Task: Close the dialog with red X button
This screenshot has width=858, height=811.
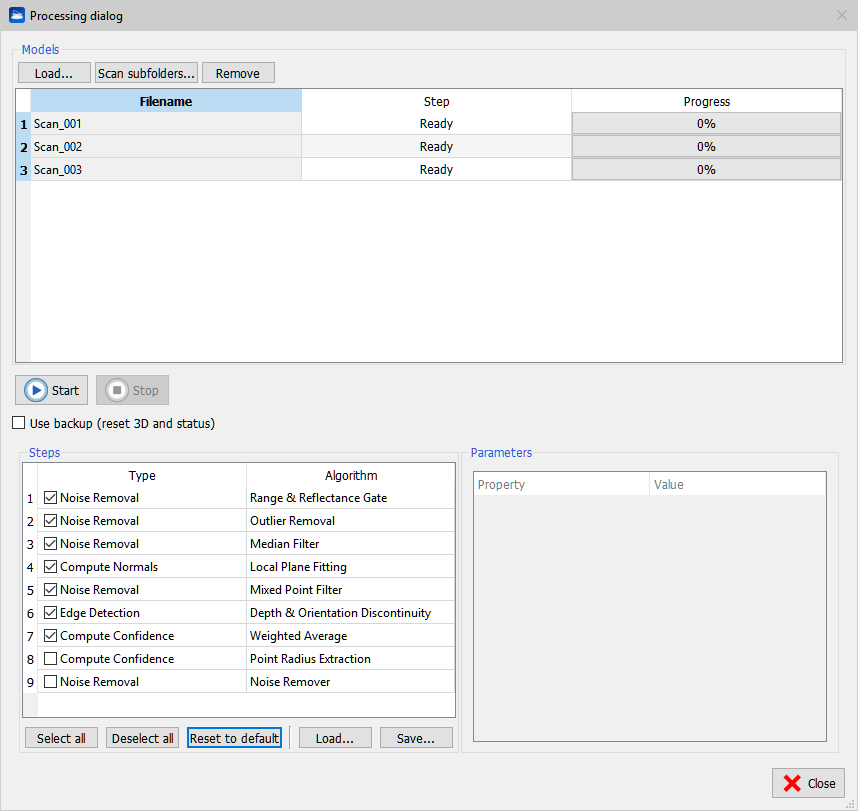Action: (x=808, y=783)
